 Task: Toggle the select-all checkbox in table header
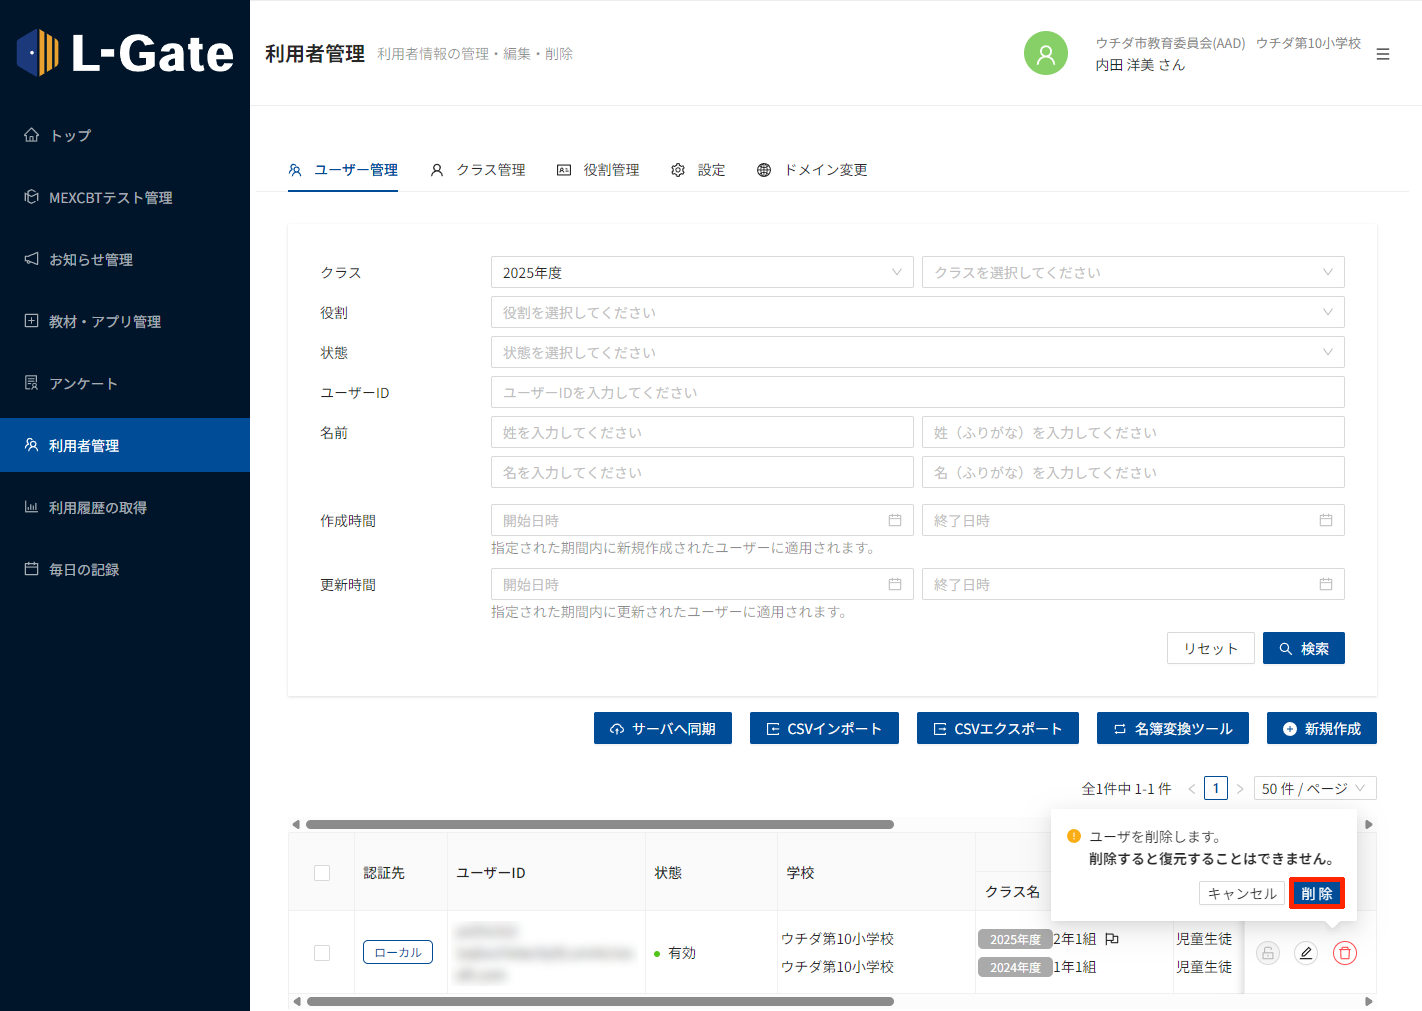(x=322, y=873)
